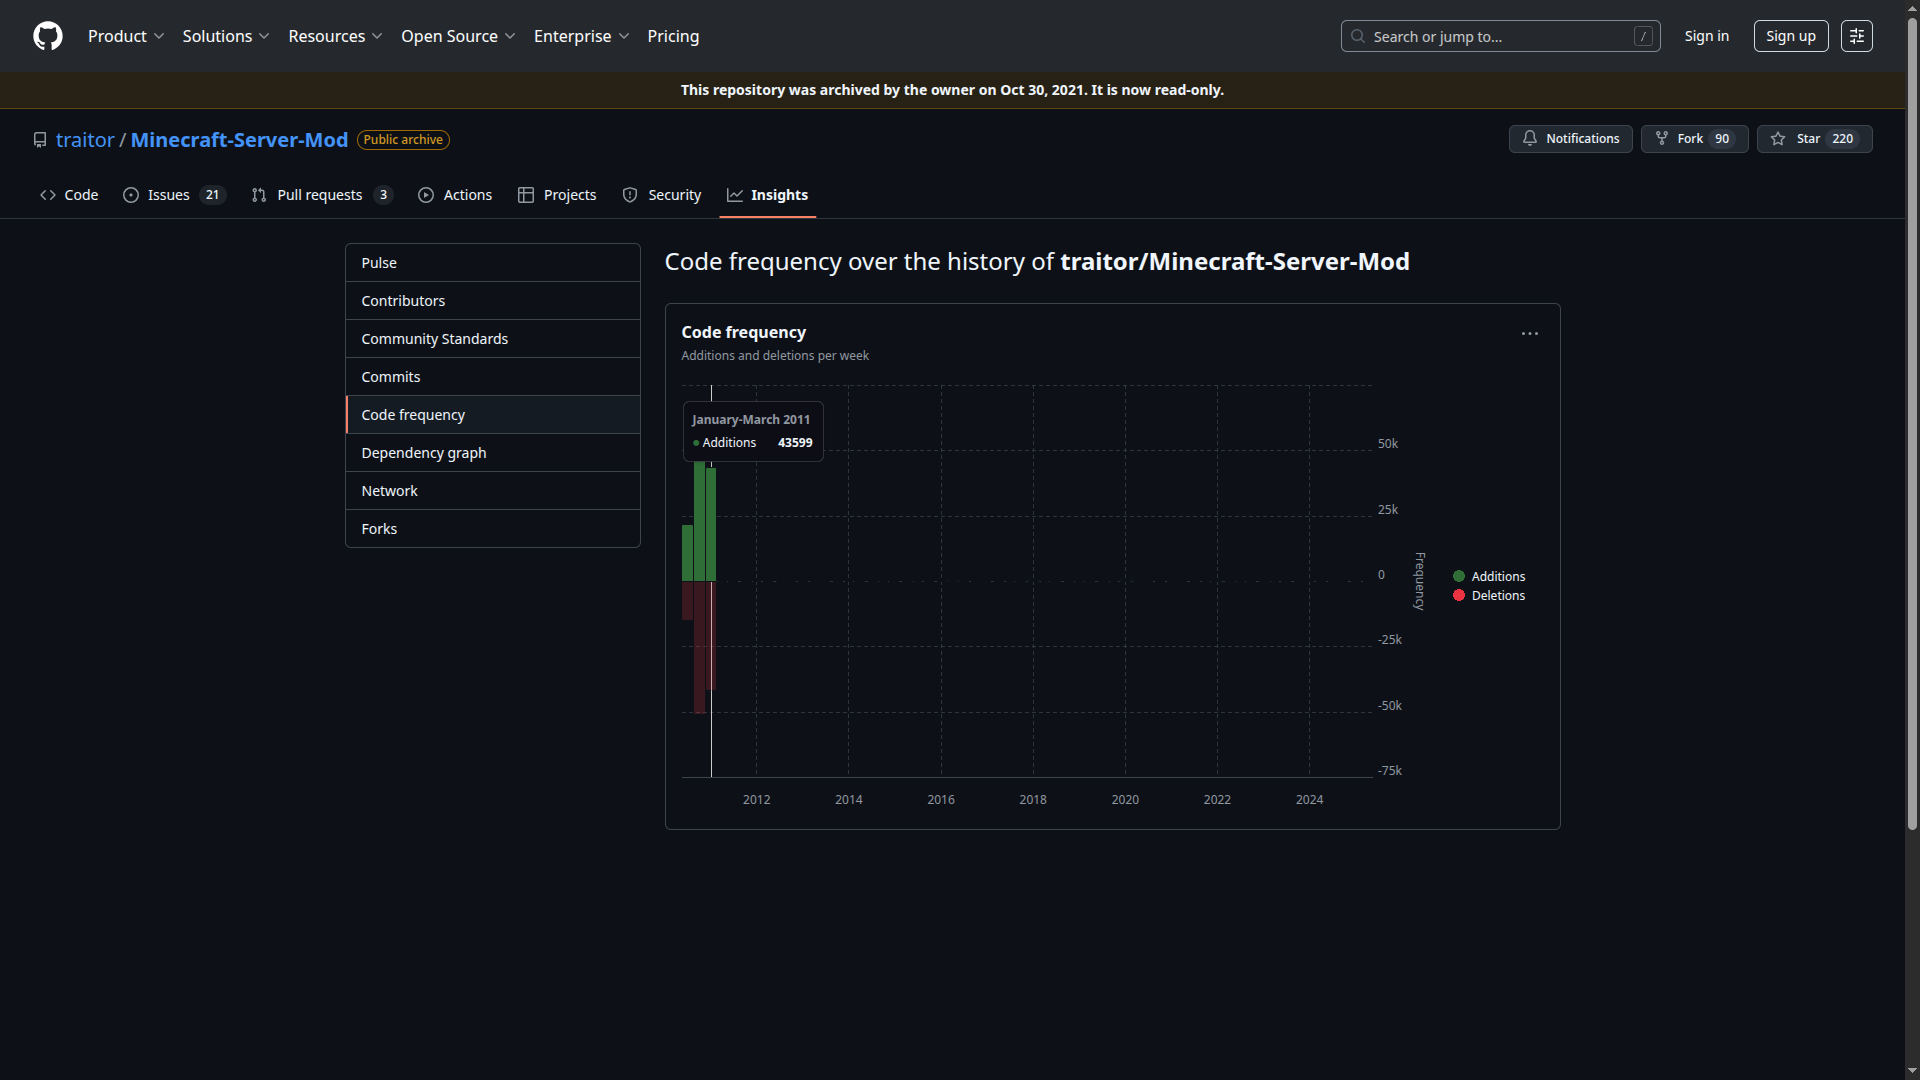Click the Search or jump to field

pyautogui.click(x=1500, y=36)
